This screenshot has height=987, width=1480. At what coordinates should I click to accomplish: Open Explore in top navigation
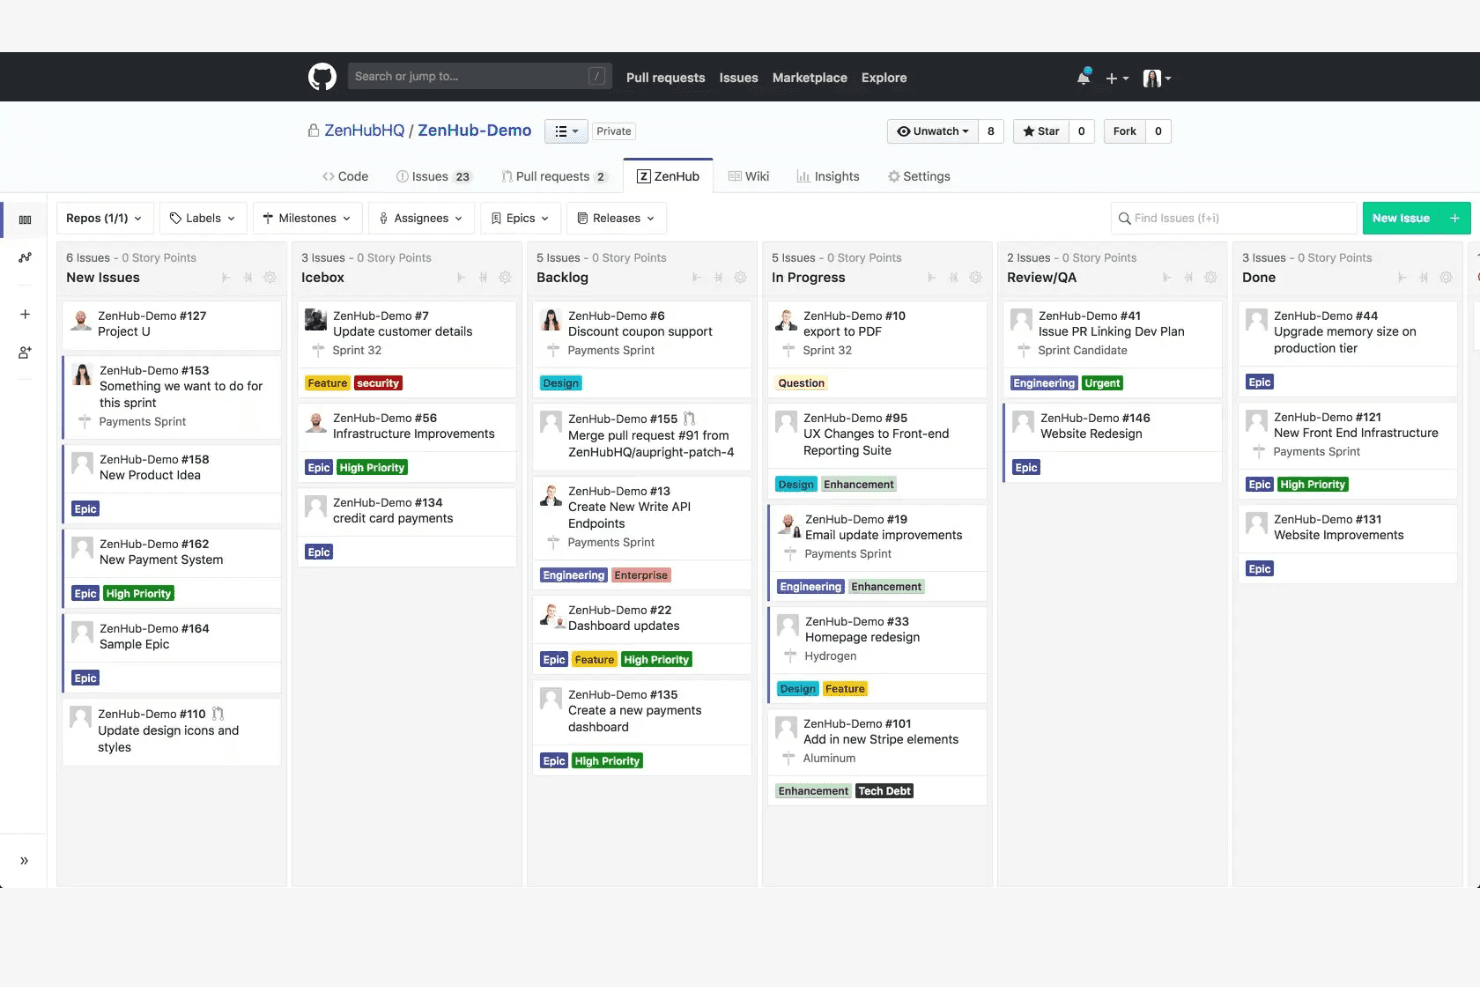tap(884, 78)
